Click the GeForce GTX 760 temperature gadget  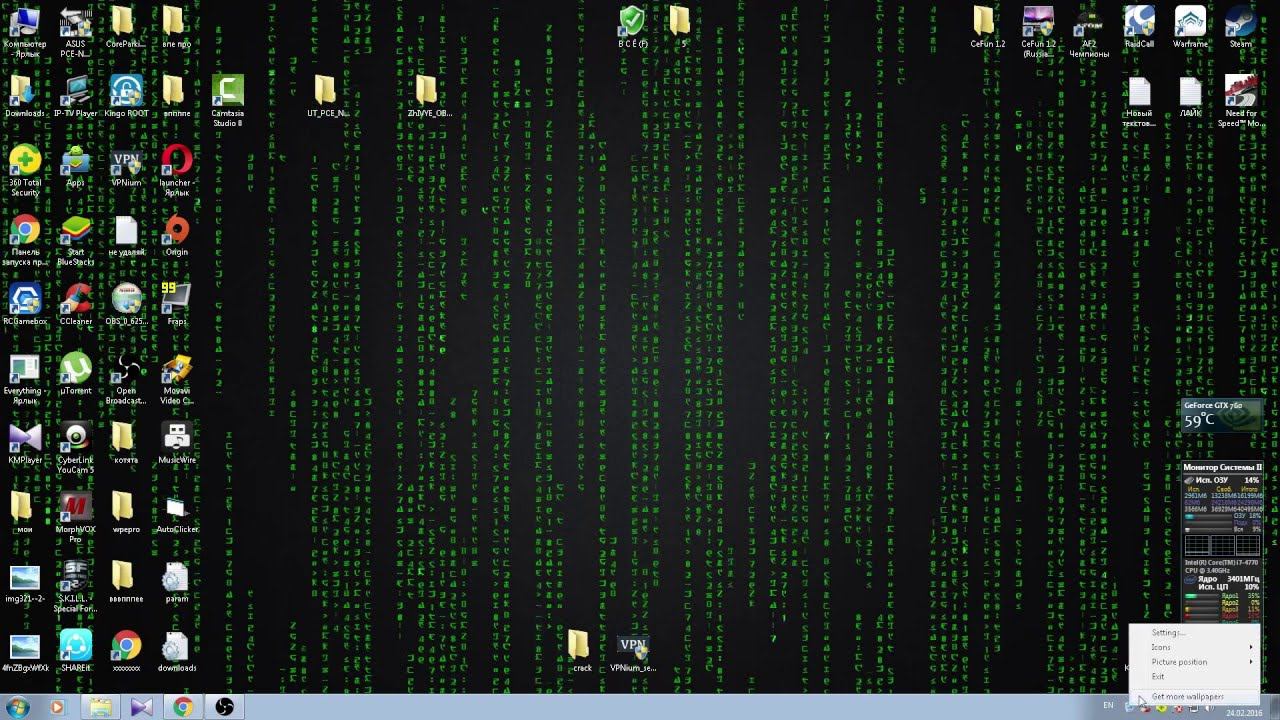coord(1222,416)
